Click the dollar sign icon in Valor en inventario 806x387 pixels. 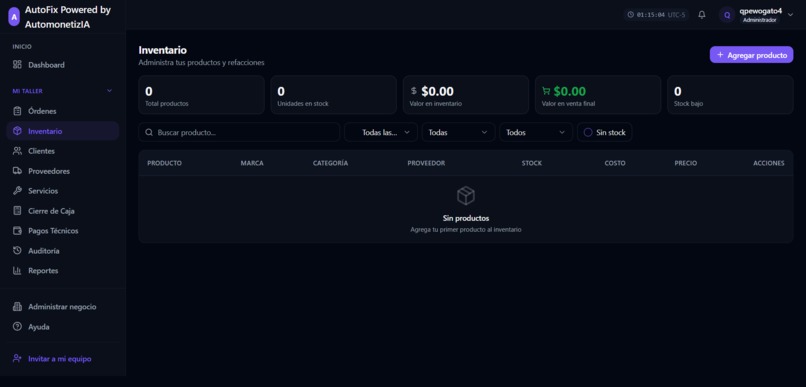[x=414, y=91]
